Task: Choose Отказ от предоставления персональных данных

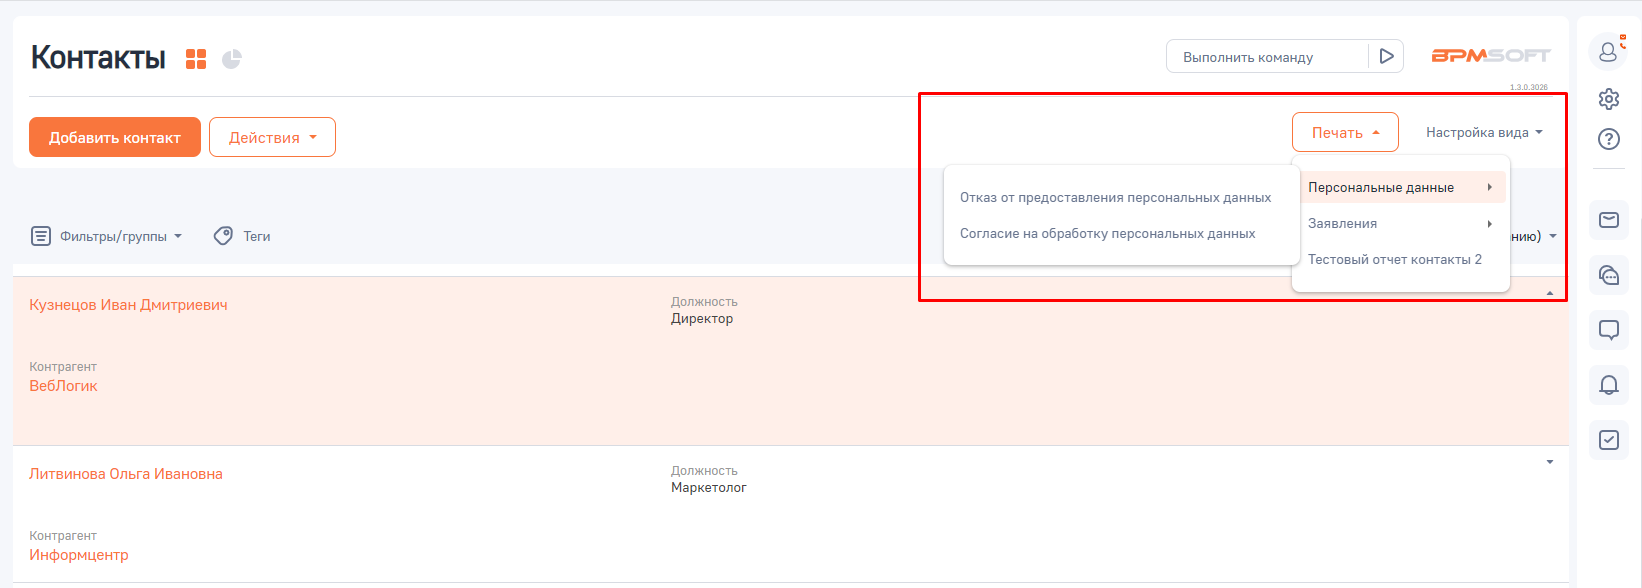Action: tap(1116, 197)
